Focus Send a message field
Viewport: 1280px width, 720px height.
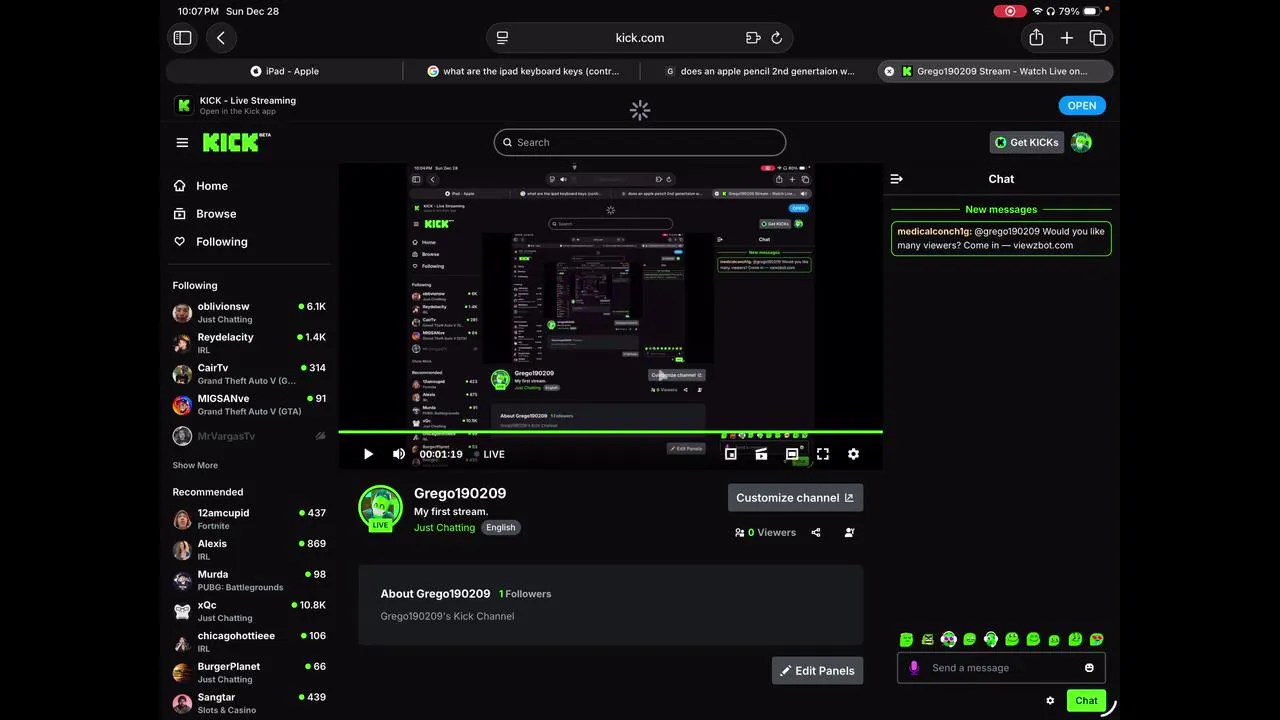pyautogui.click(x=1001, y=668)
